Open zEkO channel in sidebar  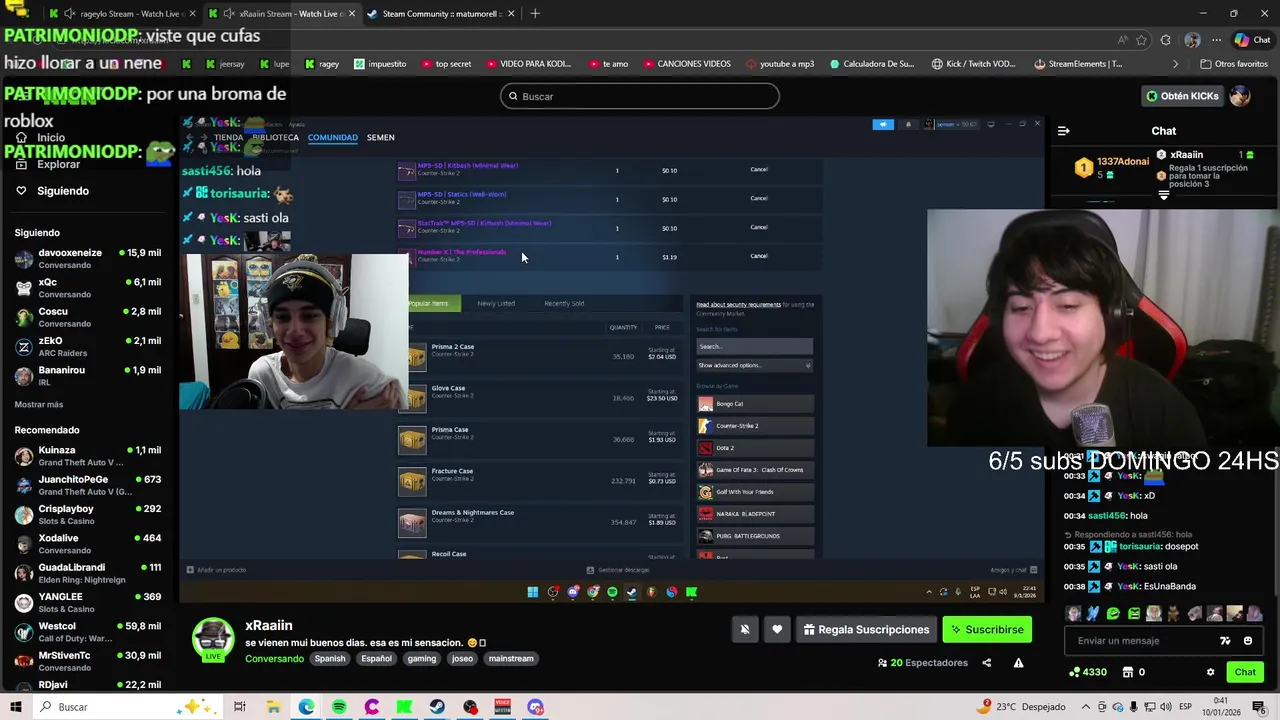[x=88, y=346]
